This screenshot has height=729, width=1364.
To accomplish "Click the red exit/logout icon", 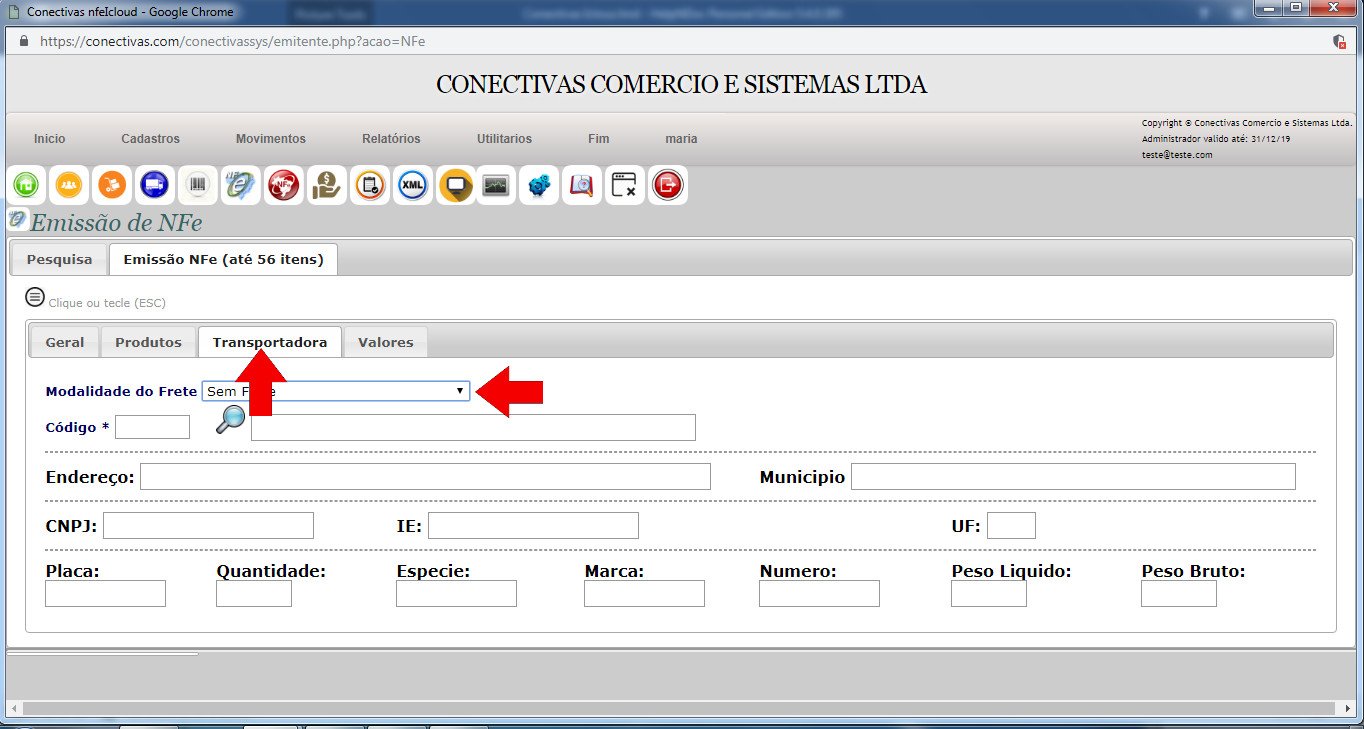I will [667, 185].
